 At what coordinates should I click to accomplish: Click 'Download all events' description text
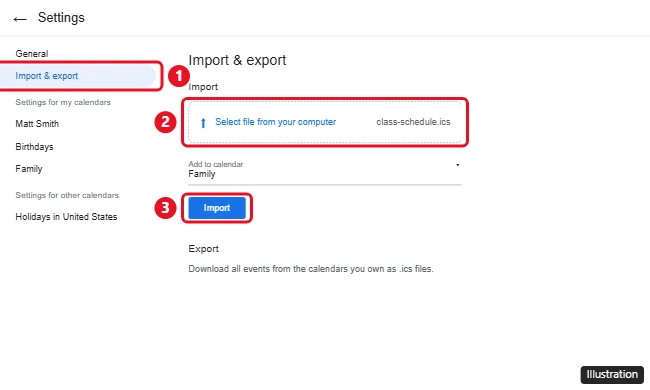pos(311,269)
